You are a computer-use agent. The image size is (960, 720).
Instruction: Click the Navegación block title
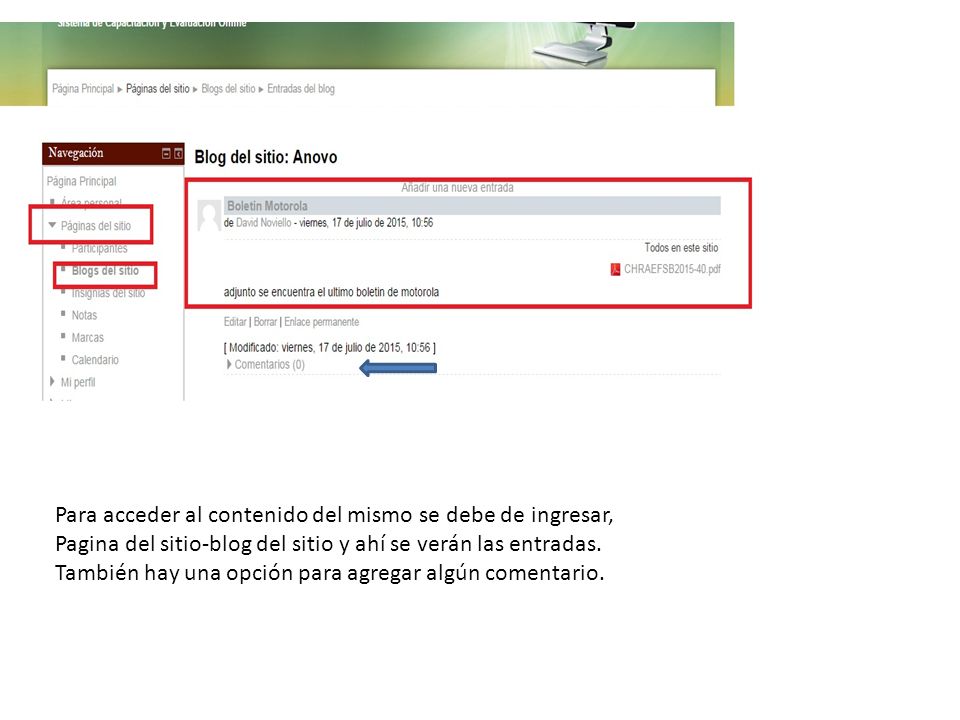(x=76, y=153)
